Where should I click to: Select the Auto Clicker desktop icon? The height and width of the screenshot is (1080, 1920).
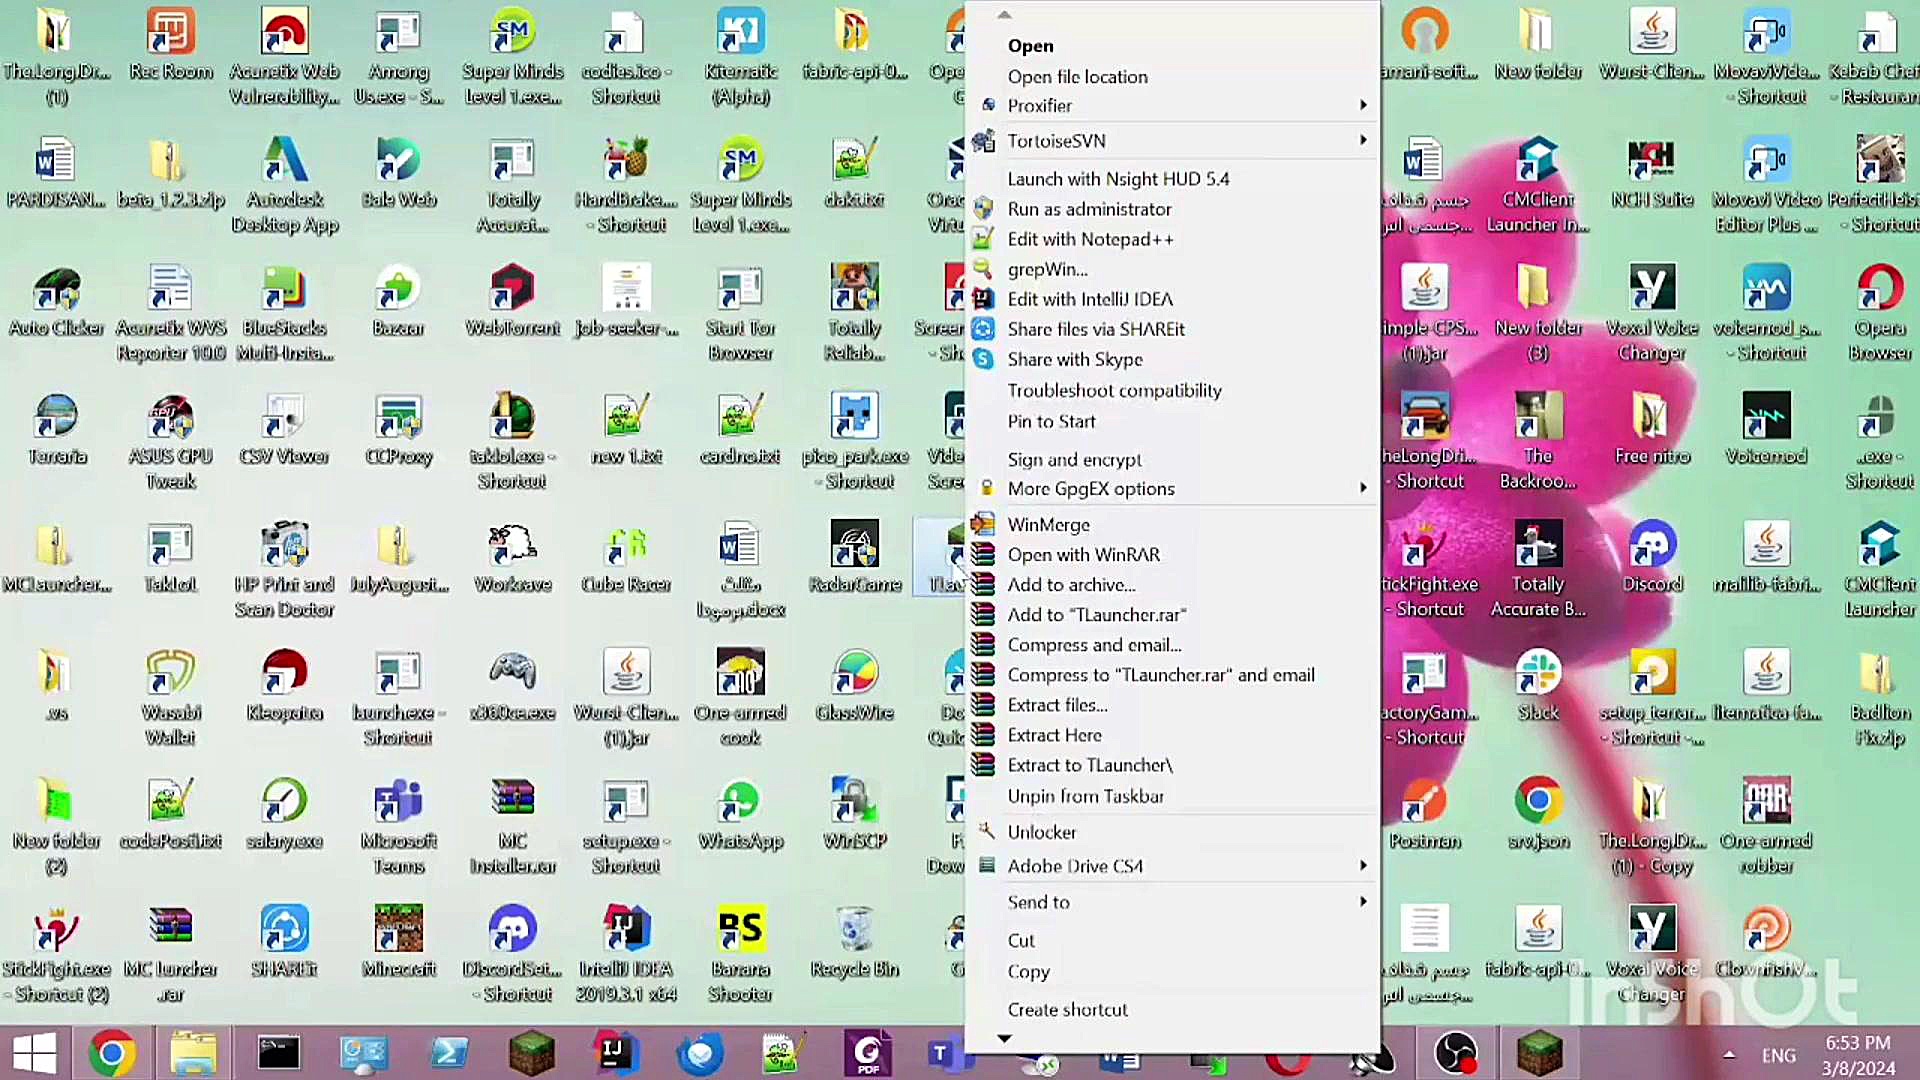point(56,300)
